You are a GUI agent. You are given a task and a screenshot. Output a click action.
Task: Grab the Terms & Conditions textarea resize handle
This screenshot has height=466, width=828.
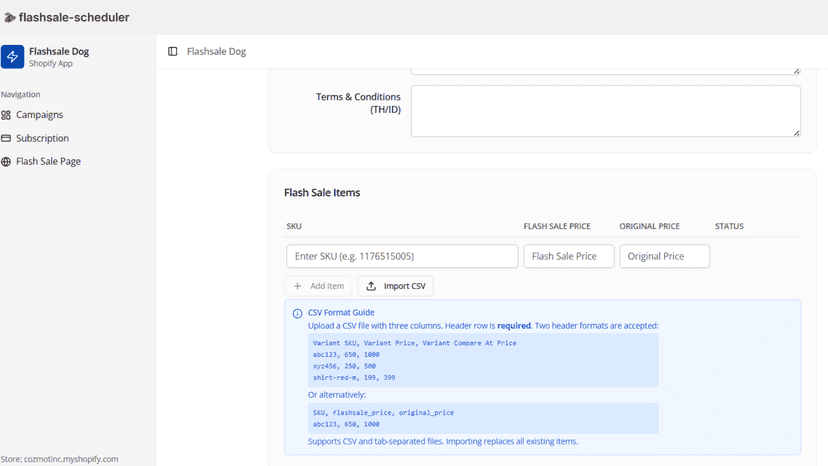[796, 133]
